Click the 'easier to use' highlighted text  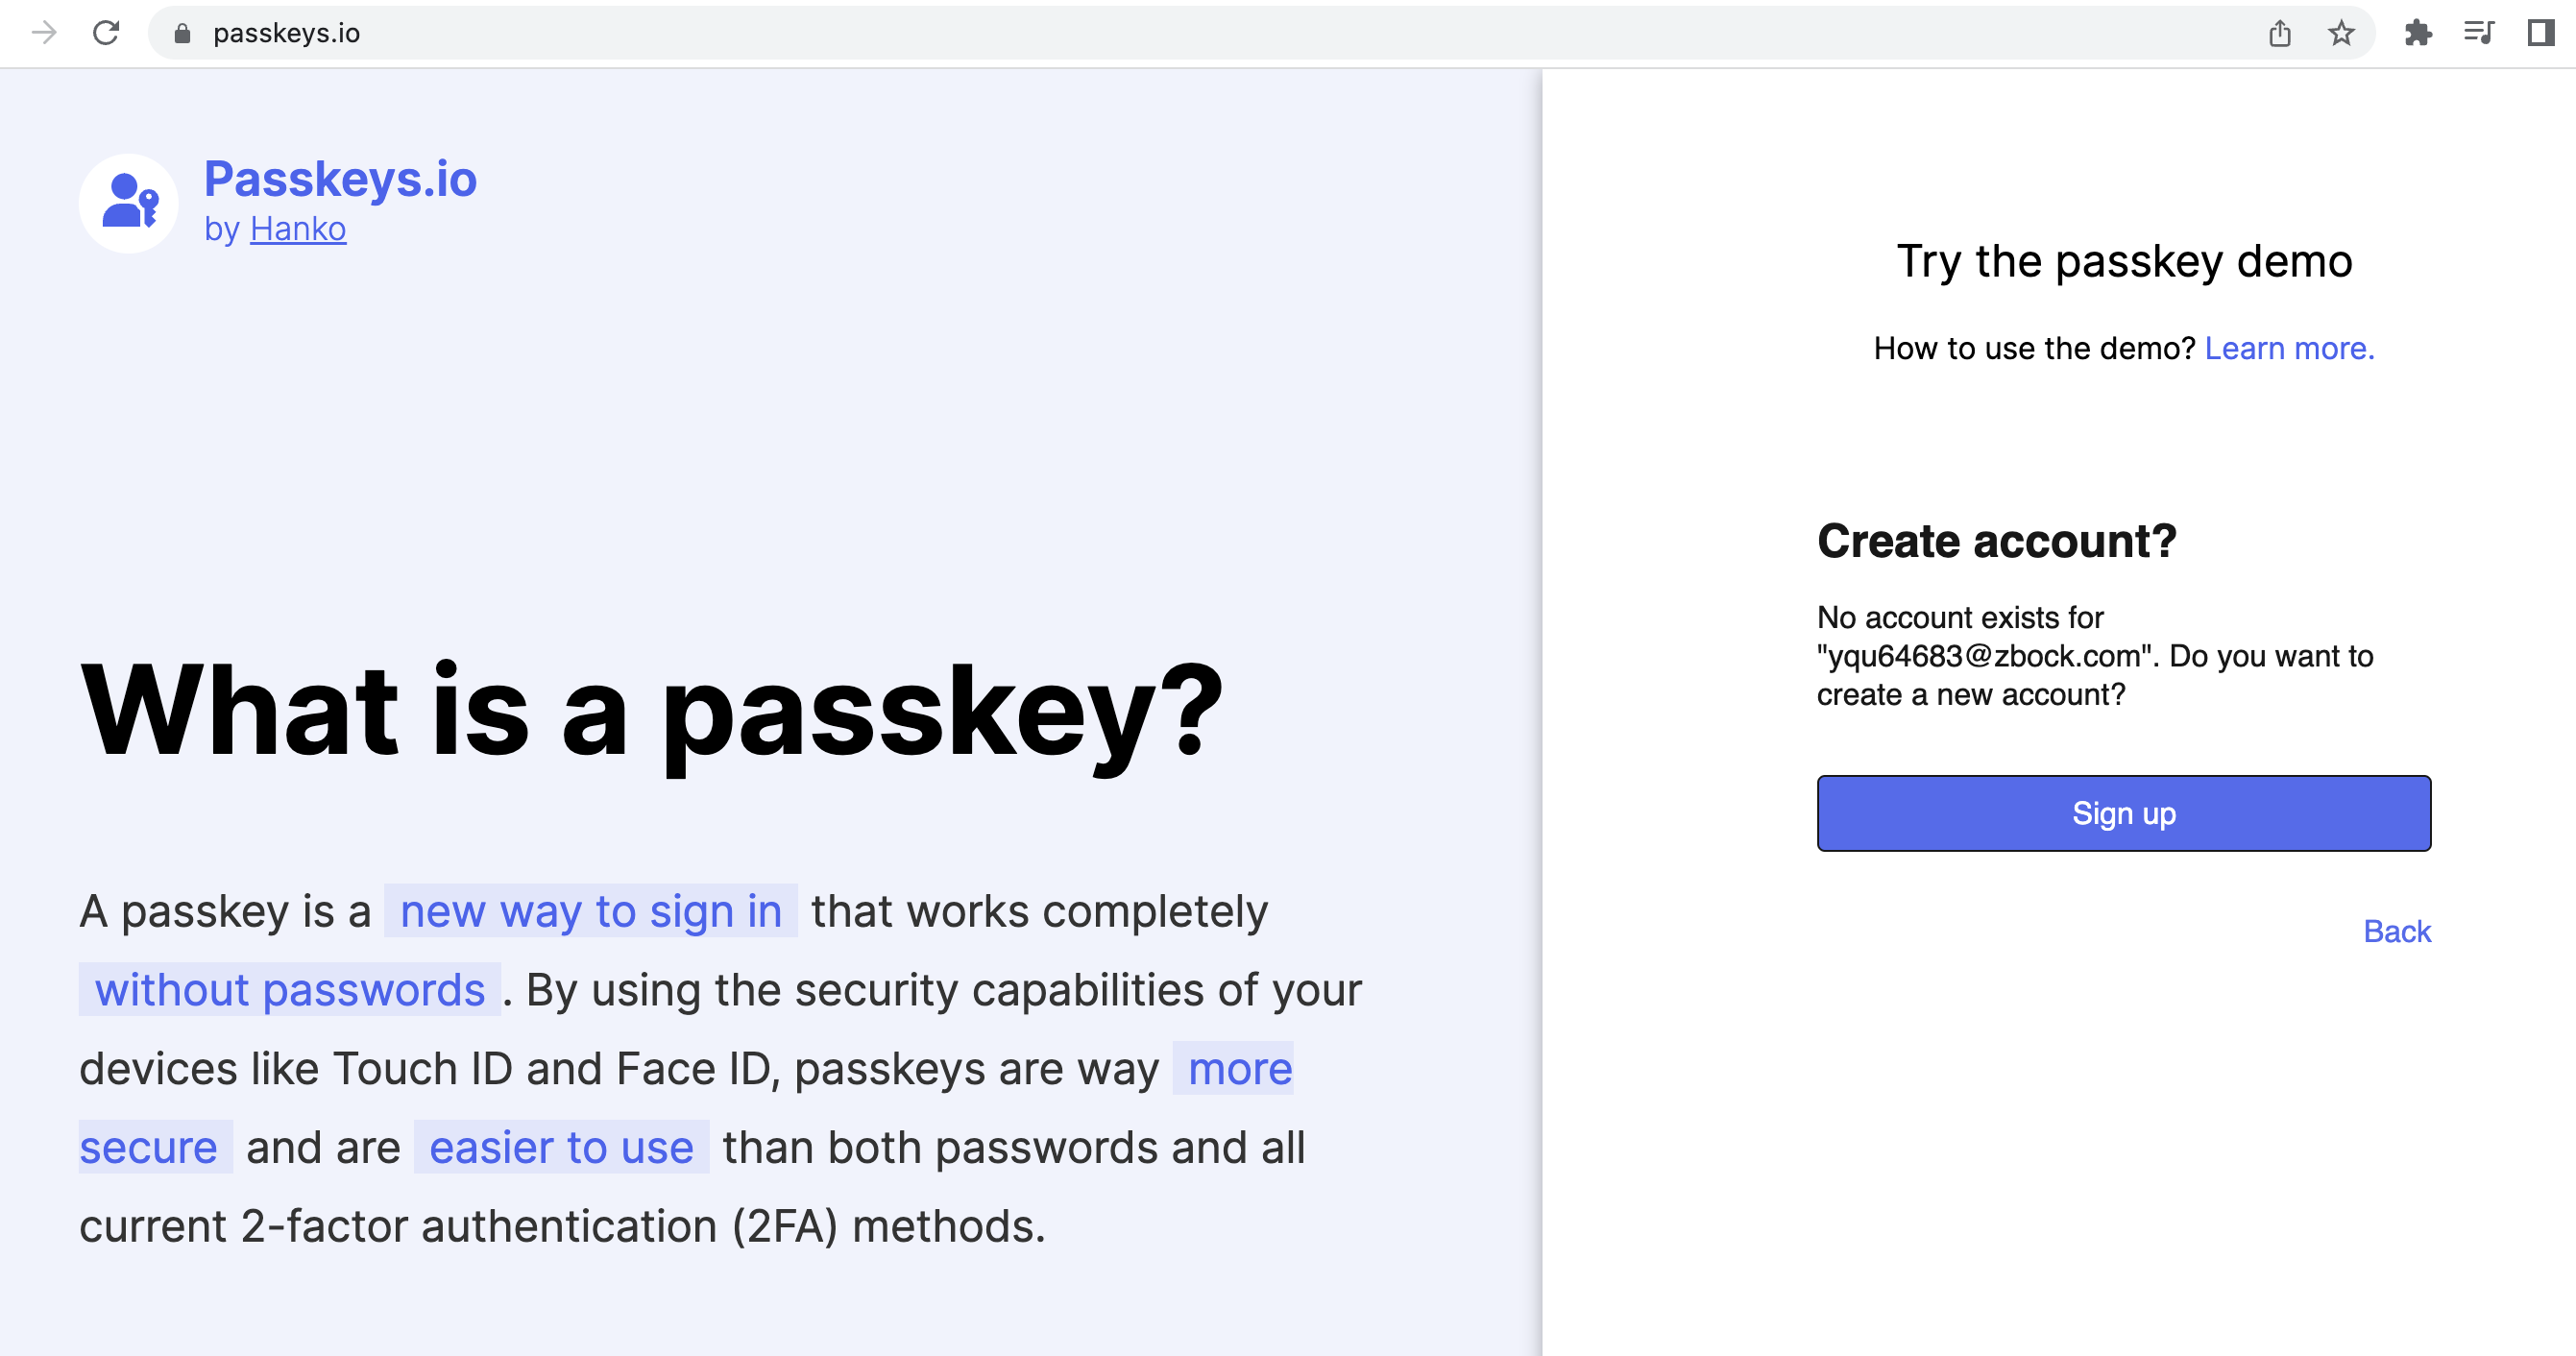561,1147
